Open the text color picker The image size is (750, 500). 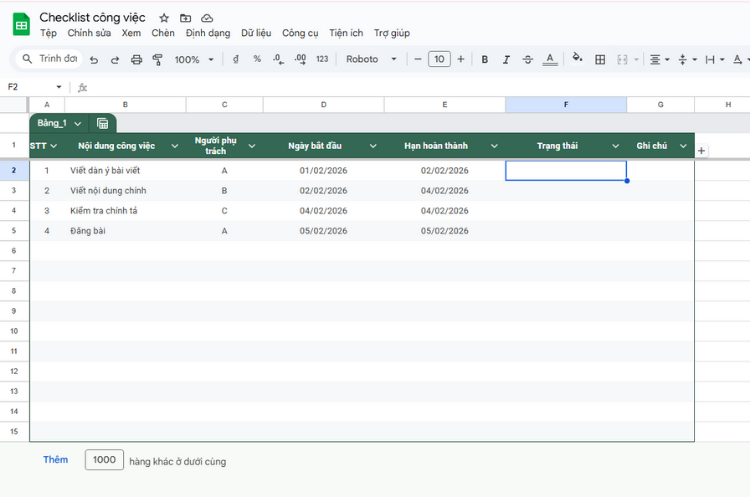(550, 59)
